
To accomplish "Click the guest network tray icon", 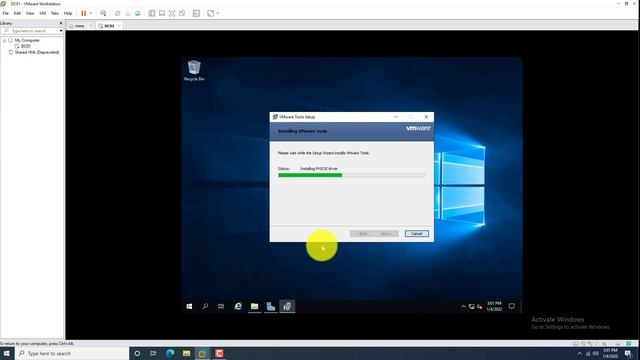I will (471, 307).
